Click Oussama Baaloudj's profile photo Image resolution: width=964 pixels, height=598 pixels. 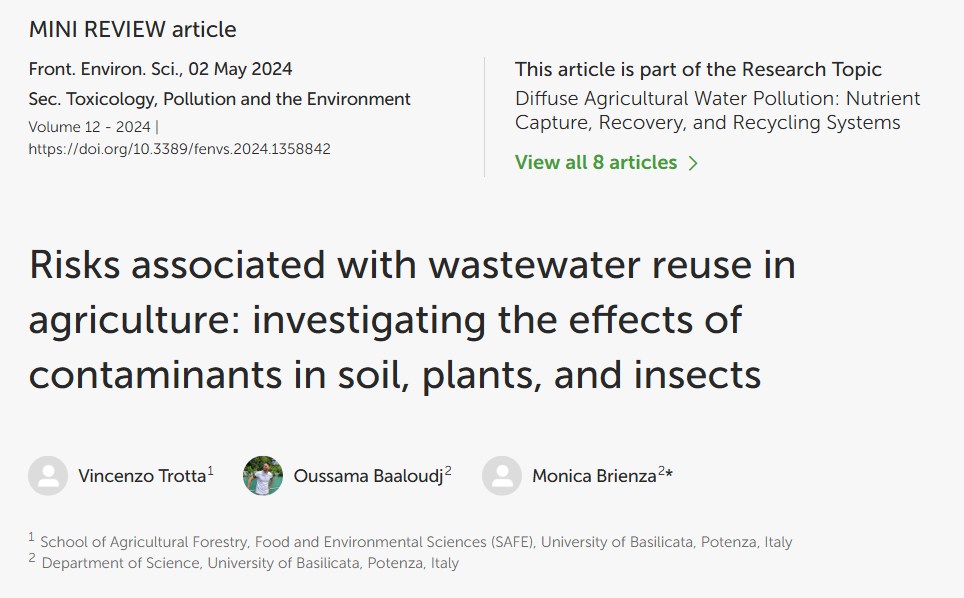tap(263, 476)
